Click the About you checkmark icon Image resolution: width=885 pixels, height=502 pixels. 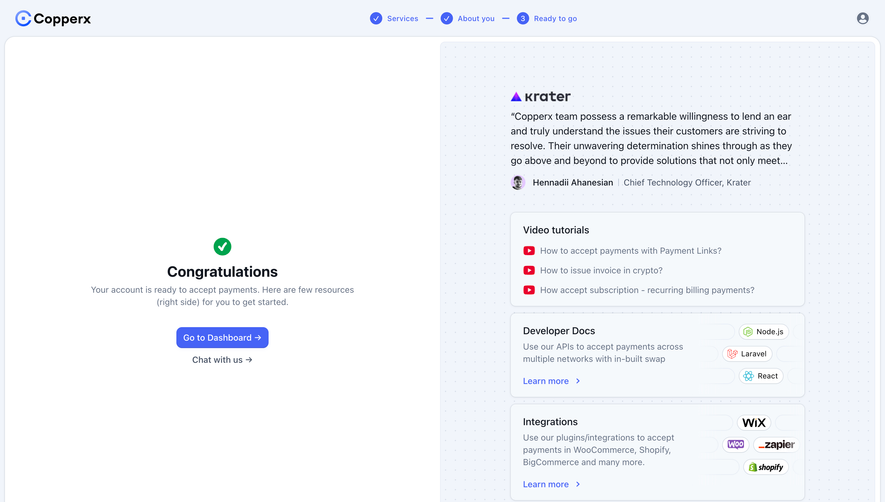click(x=446, y=19)
